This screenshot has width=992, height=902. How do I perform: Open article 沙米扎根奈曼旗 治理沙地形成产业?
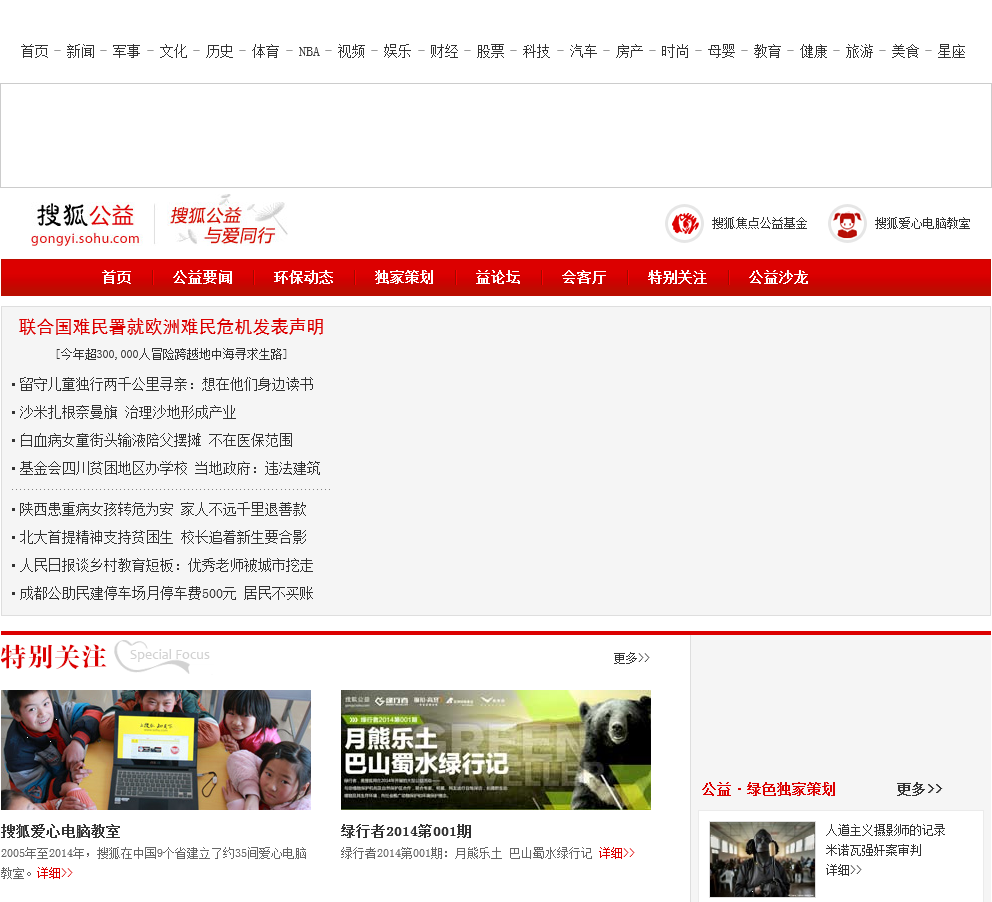click(x=127, y=412)
